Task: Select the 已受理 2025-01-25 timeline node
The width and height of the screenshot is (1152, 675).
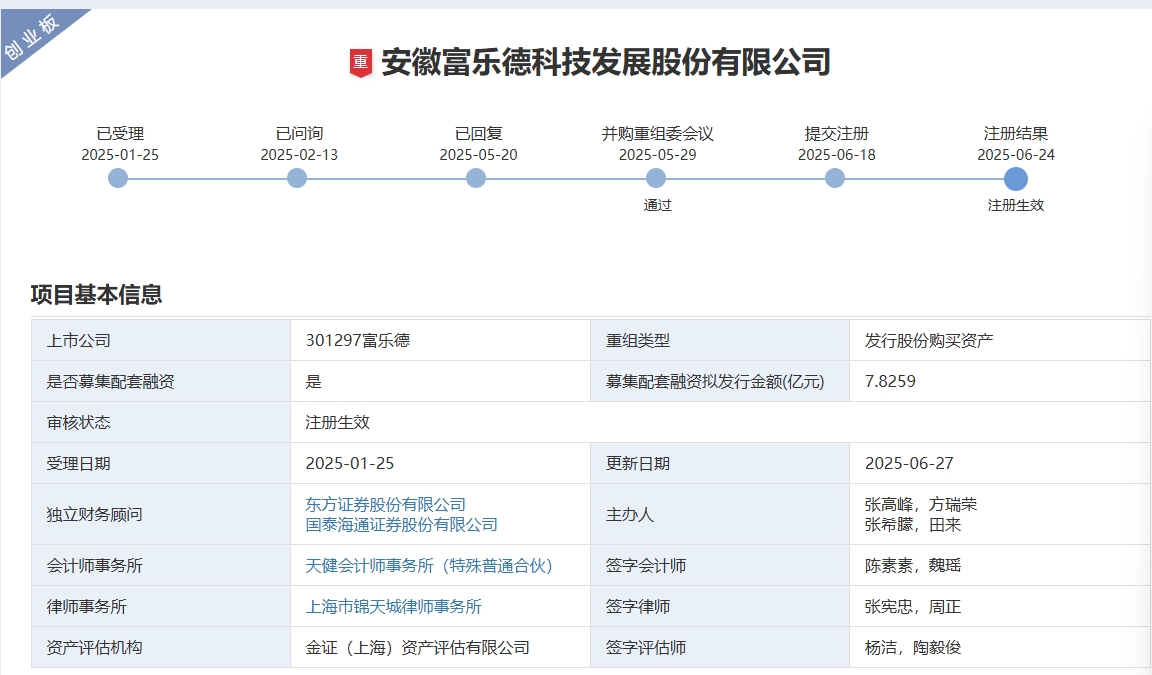Action: point(118,178)
